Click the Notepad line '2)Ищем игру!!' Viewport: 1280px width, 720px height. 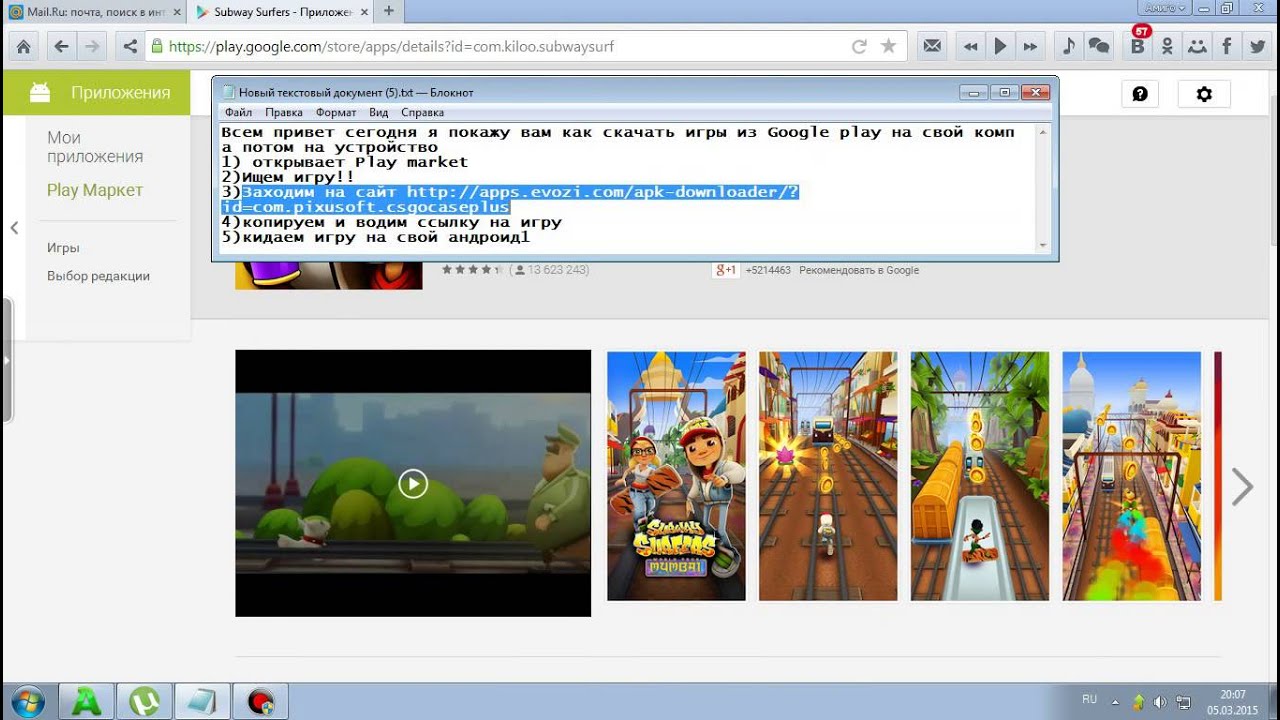coord(288,177)
